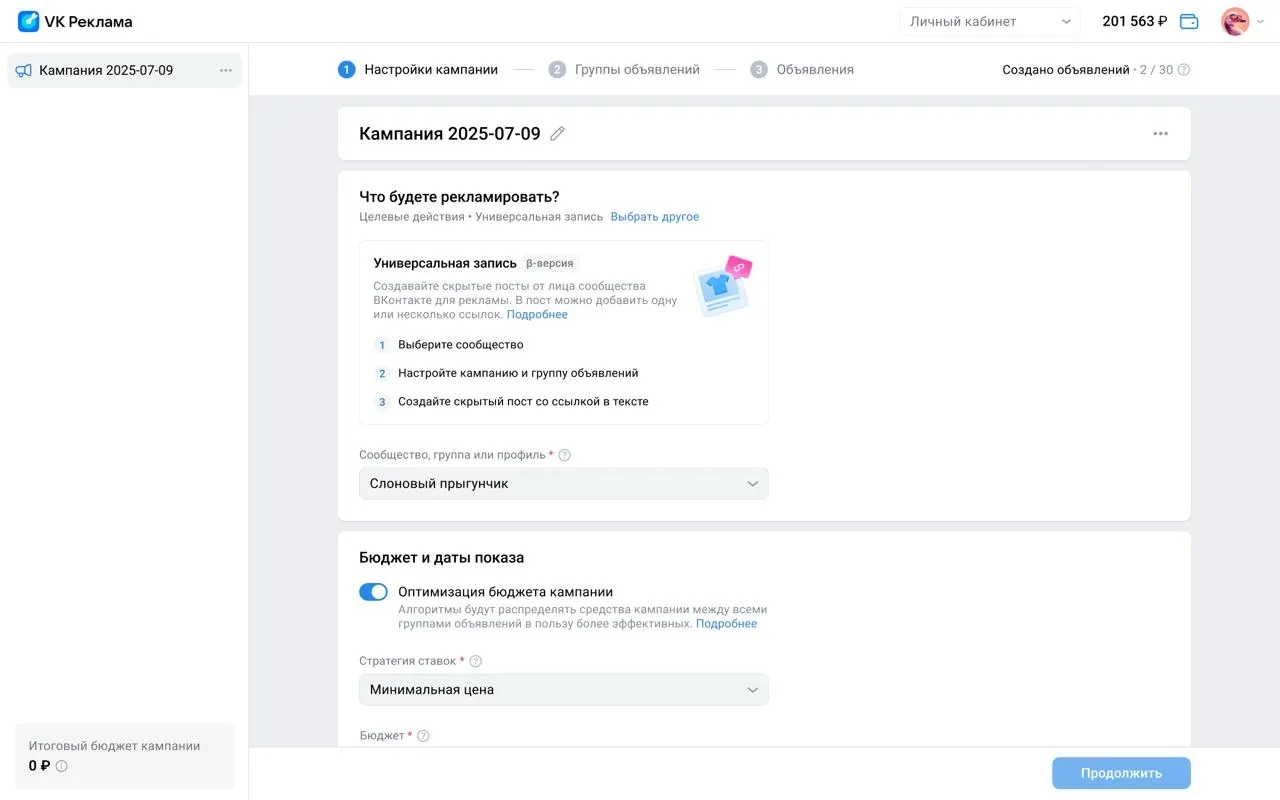The width and height of the screenshot is (1280, 800).
Task: Edit campaign name with pencil icon
Action: pos(558,134)
